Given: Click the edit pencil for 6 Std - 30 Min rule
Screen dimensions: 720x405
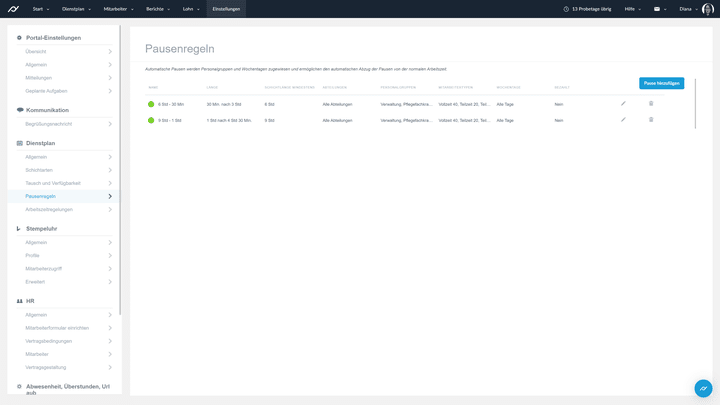Looking at the screenshot, I should click(x=623, y=103).
